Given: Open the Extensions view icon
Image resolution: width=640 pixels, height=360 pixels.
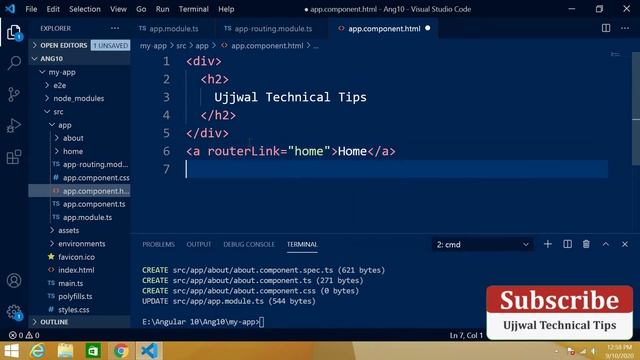Looking at the screenshot, I should click(x=14, y=157).
